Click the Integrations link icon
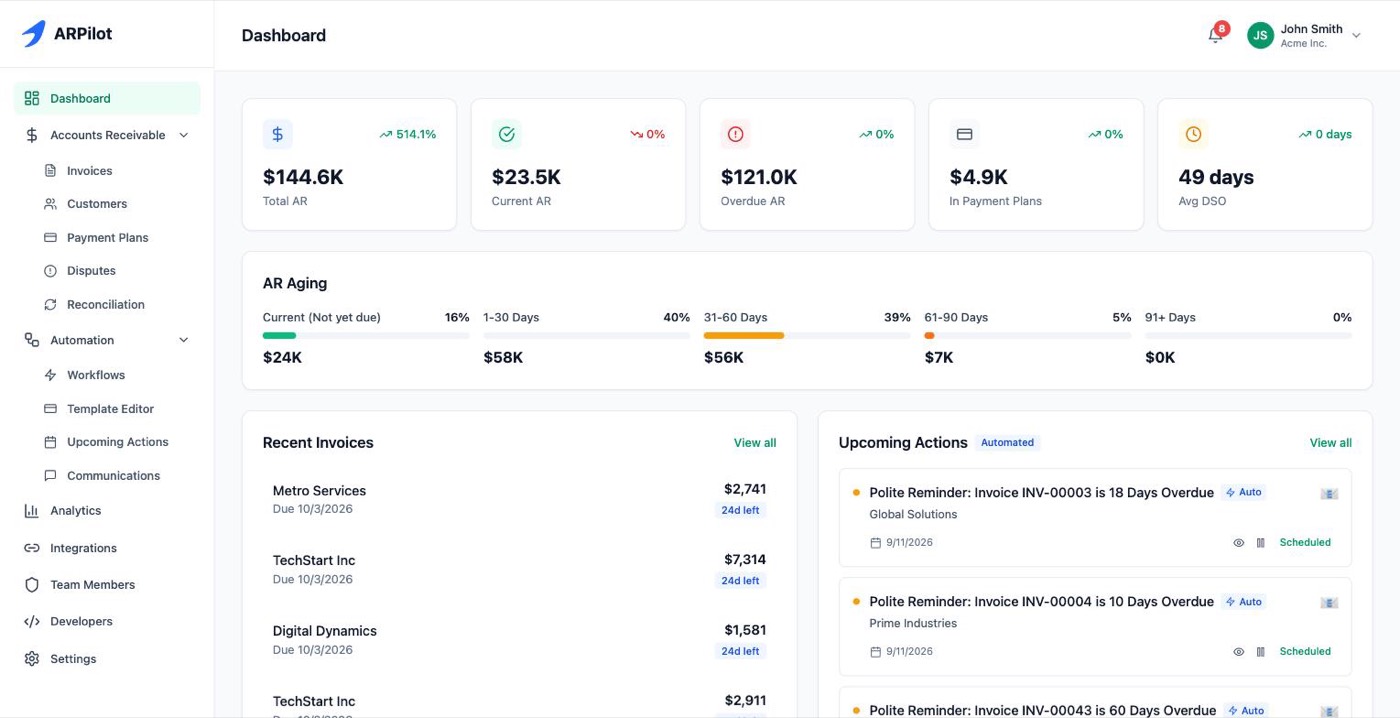Screen dimensions: 1400x718 (x=32, y=548)
